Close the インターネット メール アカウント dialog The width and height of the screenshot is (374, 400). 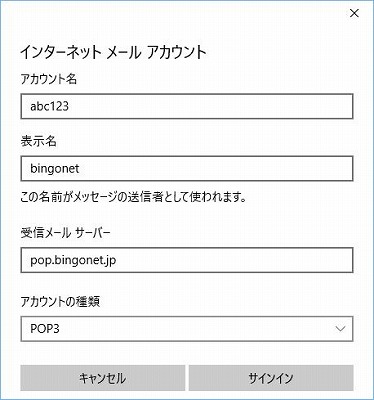[x=354, y=13]
